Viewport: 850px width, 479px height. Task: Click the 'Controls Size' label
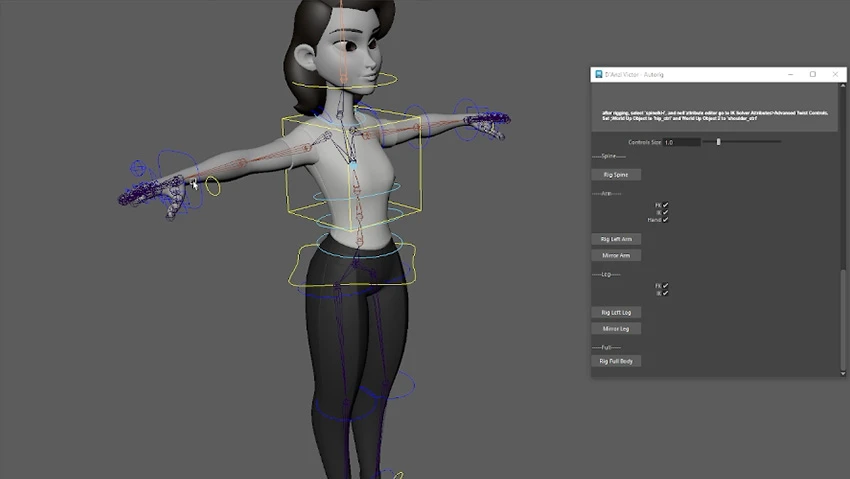tap(644, 142)
